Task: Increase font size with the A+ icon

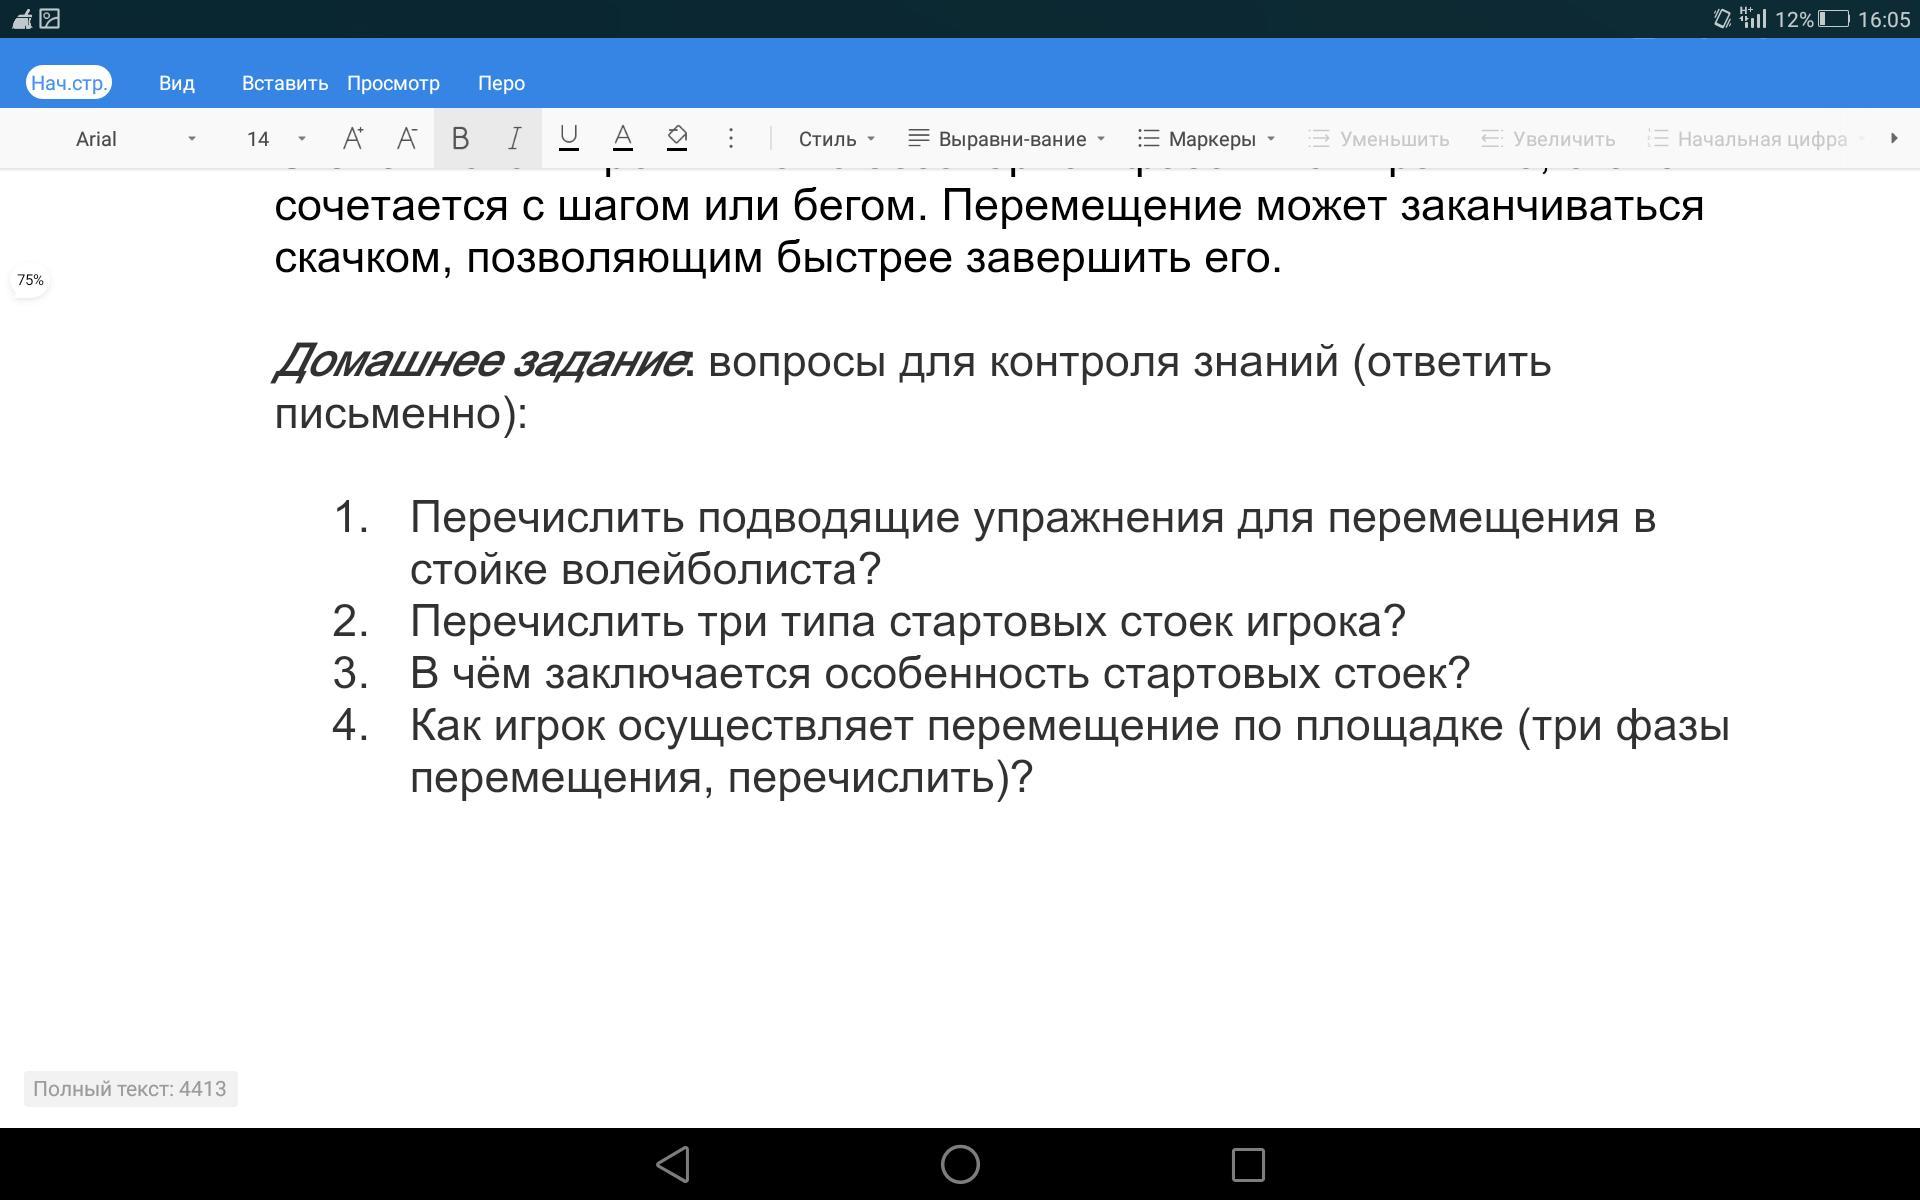Action: coord(352,138)
